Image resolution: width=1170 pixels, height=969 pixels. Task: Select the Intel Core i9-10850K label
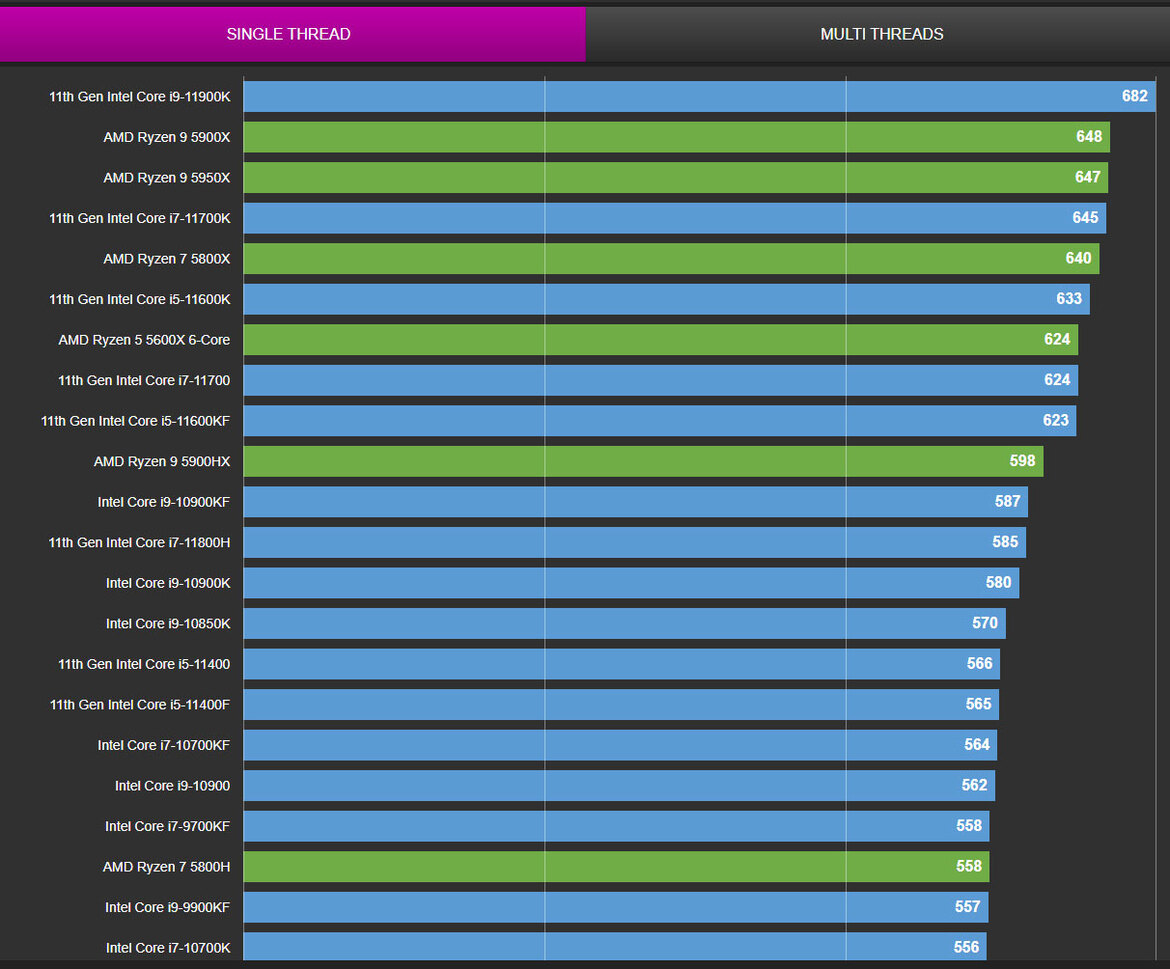pos(168,624)
